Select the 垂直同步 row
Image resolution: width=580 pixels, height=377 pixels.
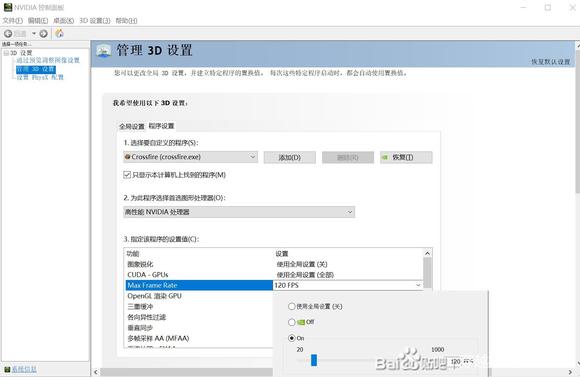pyautogui.click(x=199, y=328)
